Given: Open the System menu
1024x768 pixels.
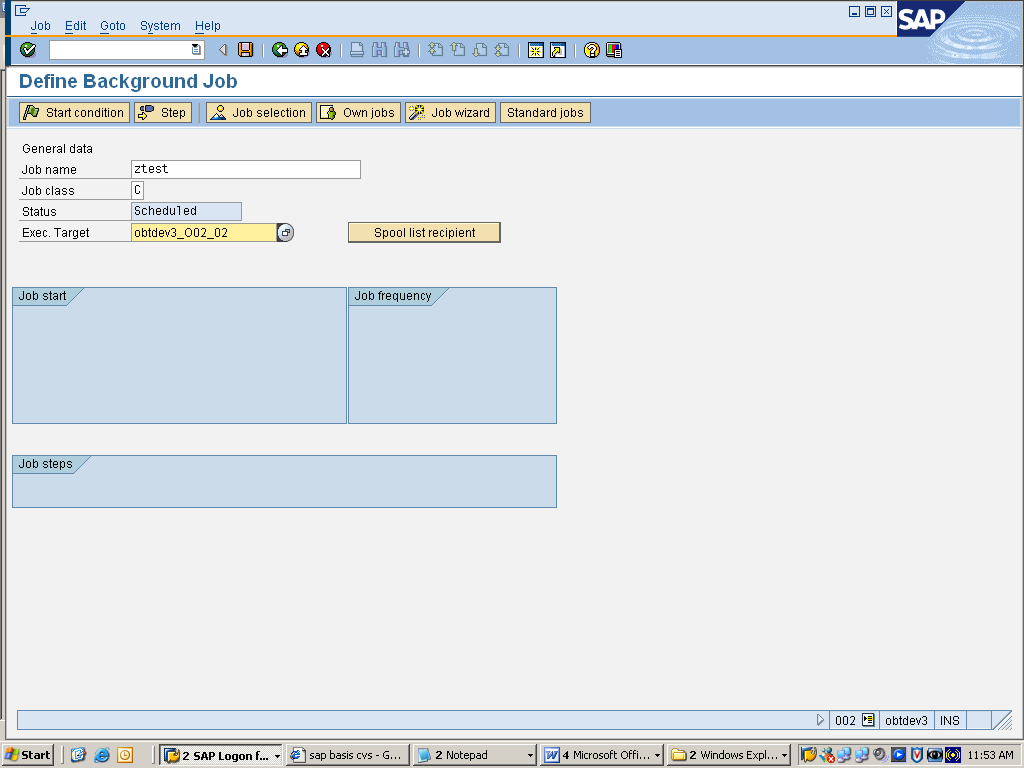Looking at the screenshot, I should pos(160,25).
